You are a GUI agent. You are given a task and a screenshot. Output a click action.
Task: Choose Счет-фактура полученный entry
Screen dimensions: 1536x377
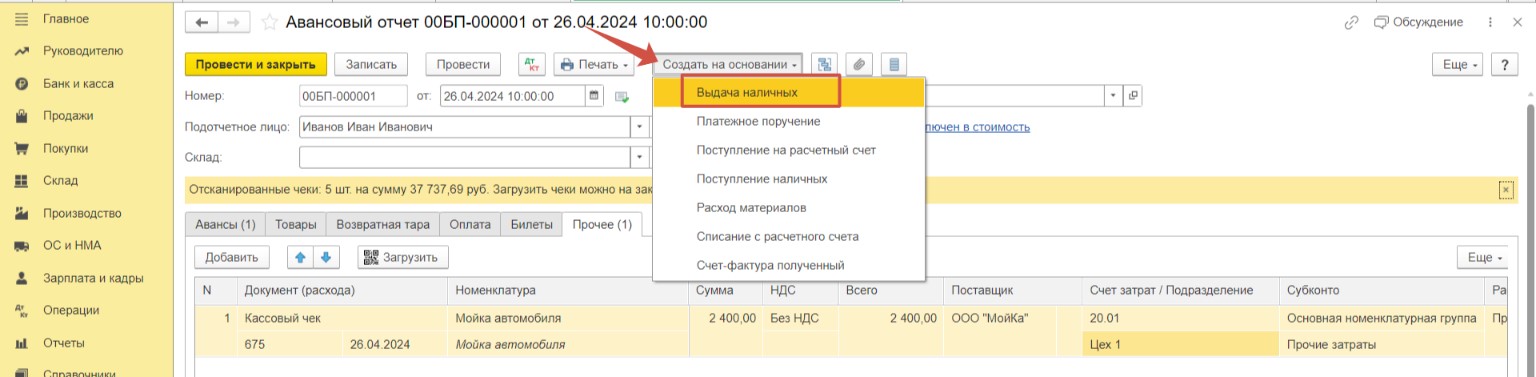click(790, 265)
